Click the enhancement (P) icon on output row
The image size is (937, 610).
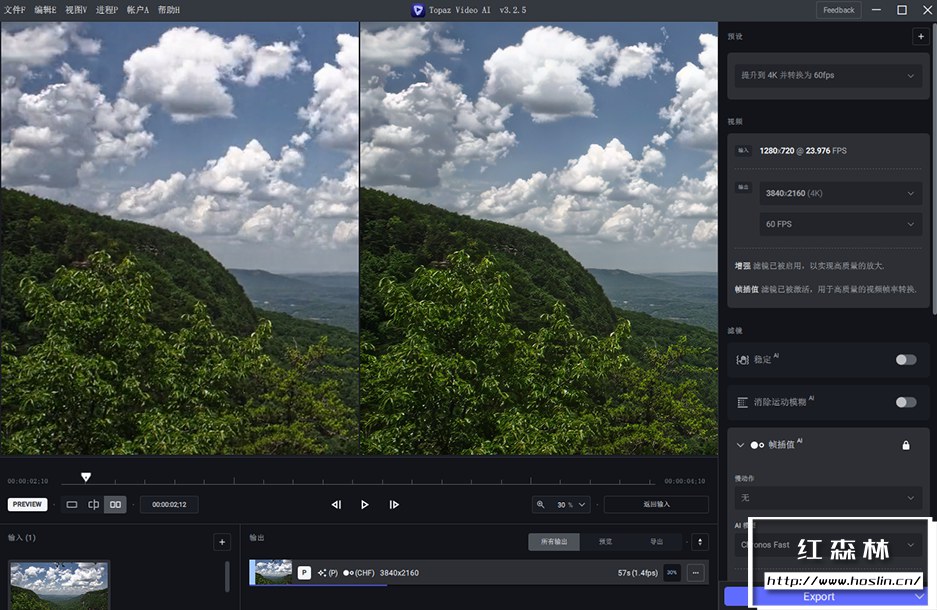click(x=327, y=573)
